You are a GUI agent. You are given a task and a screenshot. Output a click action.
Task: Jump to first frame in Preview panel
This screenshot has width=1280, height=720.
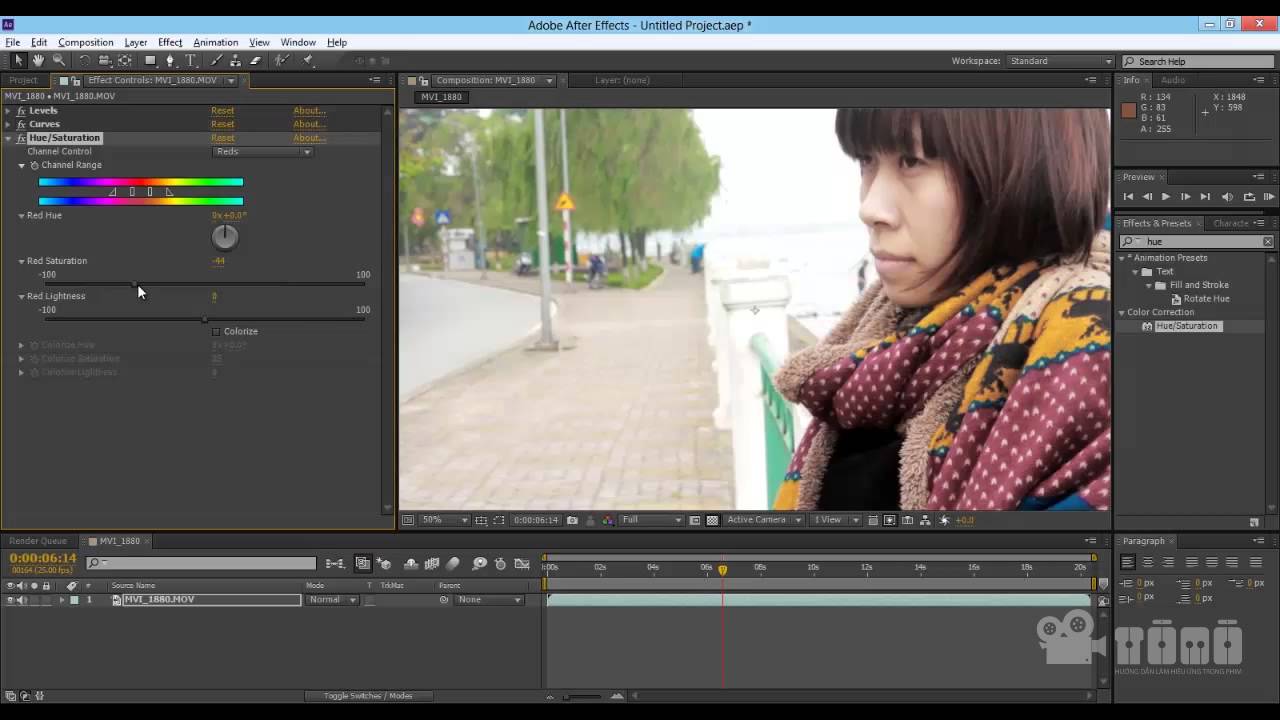(x=1128, y=197)
